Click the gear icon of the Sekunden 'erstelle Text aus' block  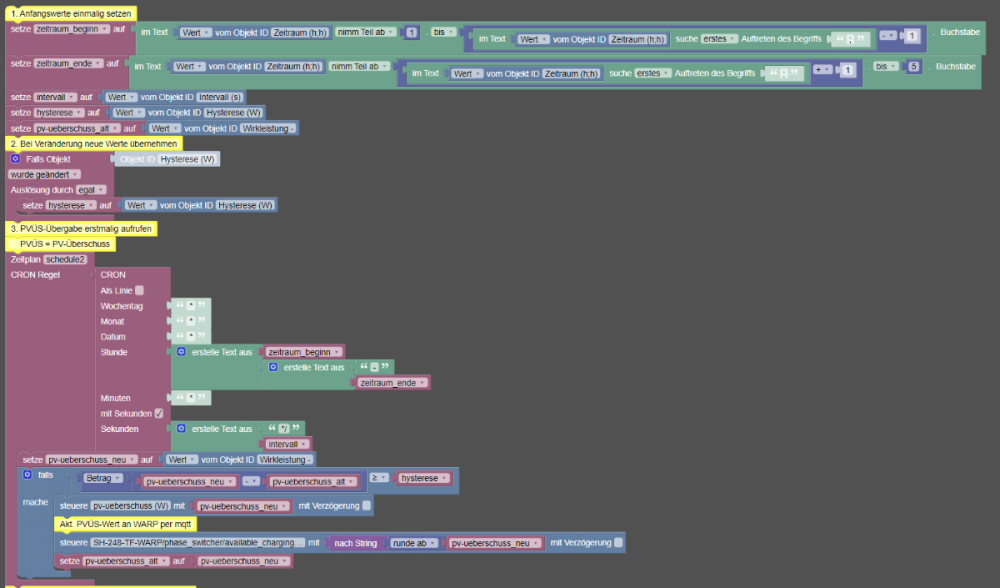click(x=181, y=428)
